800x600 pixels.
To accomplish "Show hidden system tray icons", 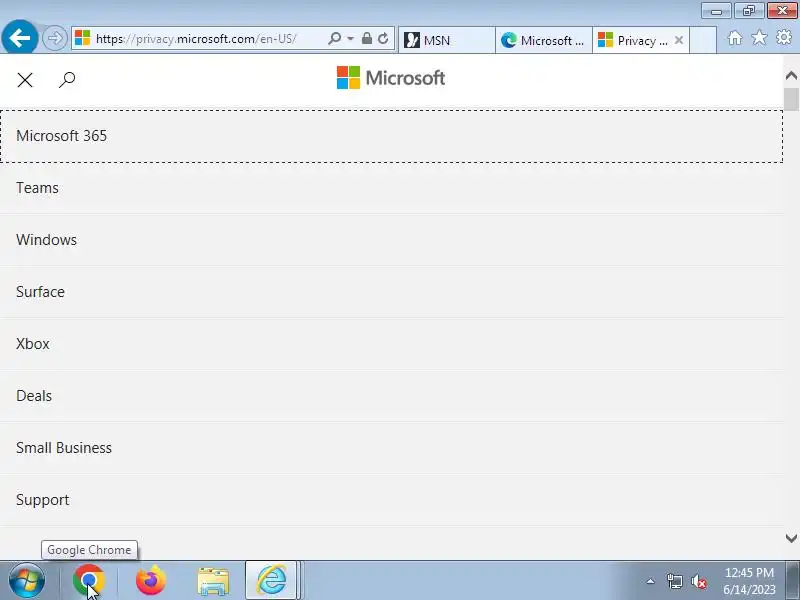I will point(651,581).
